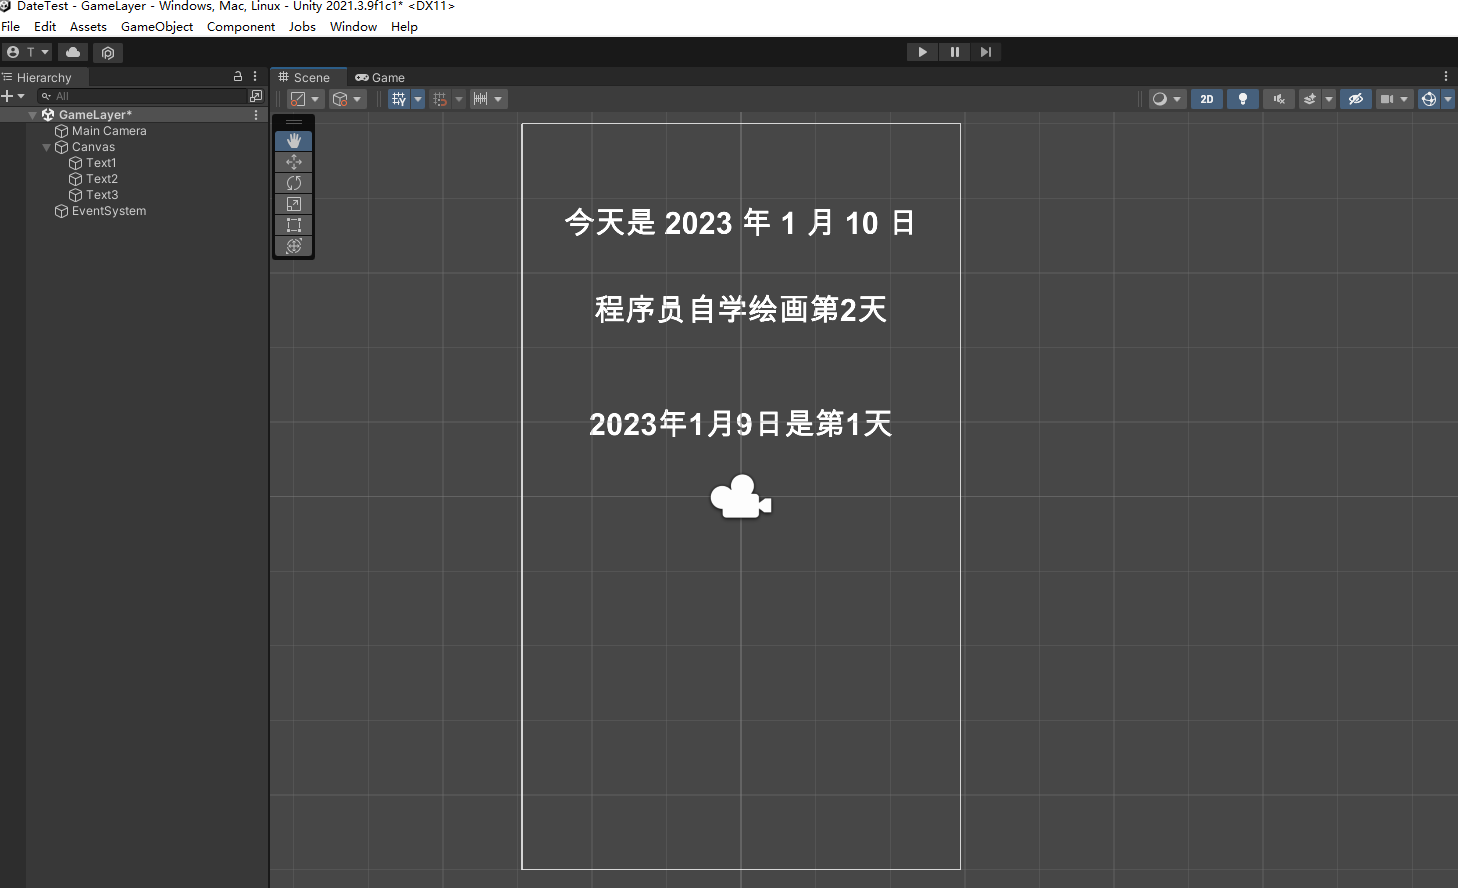This screenshot has width=1458, height=888.
Task: Select the Move tool in Scene overlay
Action: [x=293, y=162]
